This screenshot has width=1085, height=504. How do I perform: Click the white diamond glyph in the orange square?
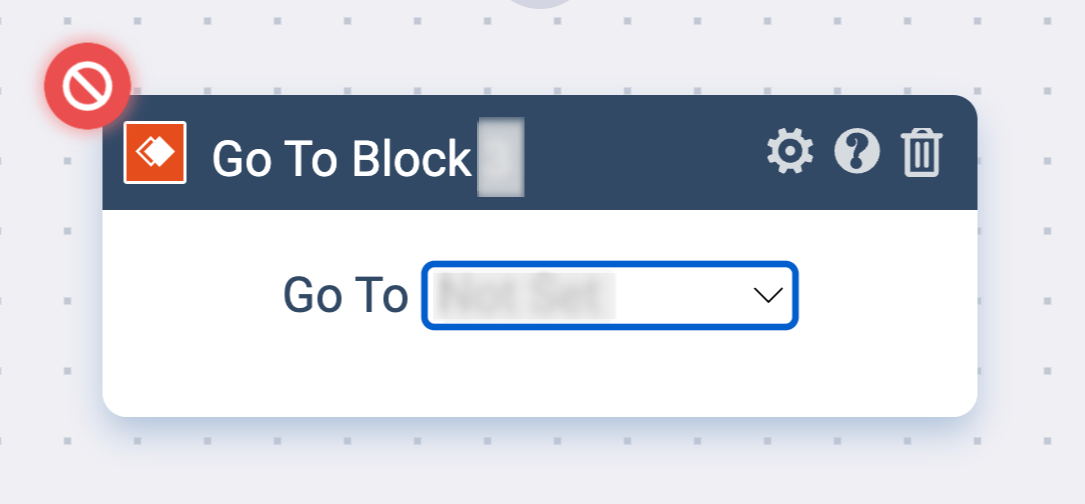pyautogui.click(x=155, y=152)
